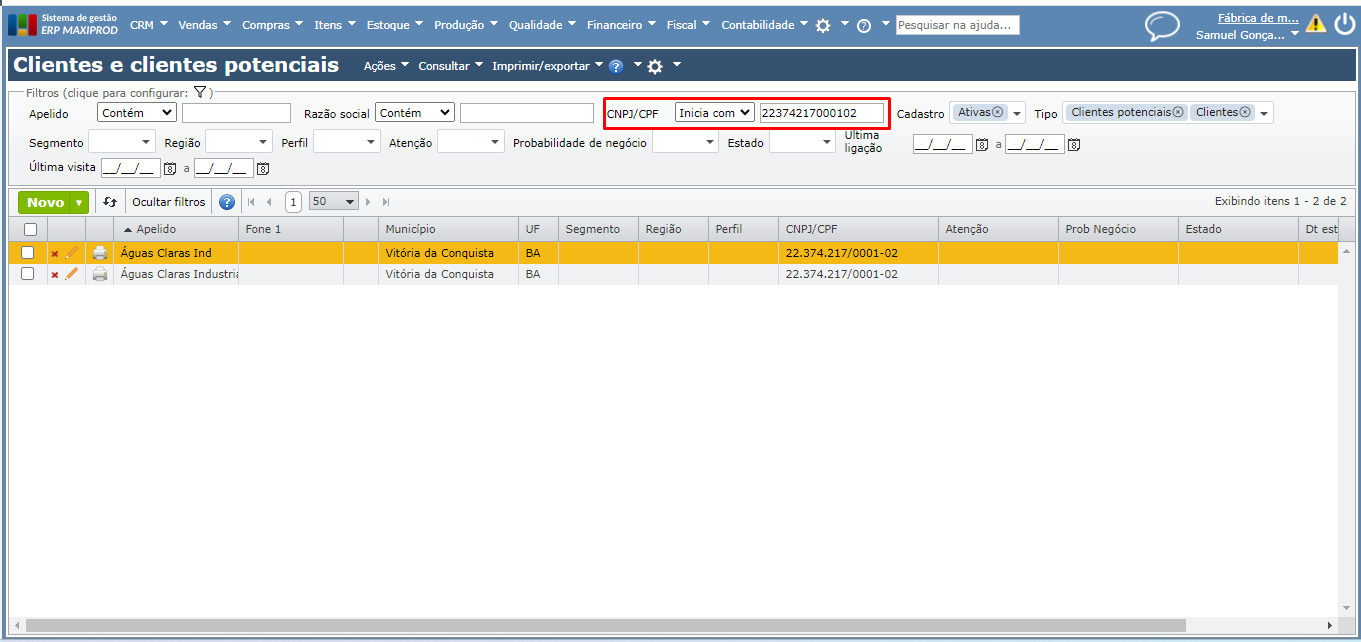1361x642 pixels.
Task: Delete the Águas Claras Ind row
Action: pos(55,254)
